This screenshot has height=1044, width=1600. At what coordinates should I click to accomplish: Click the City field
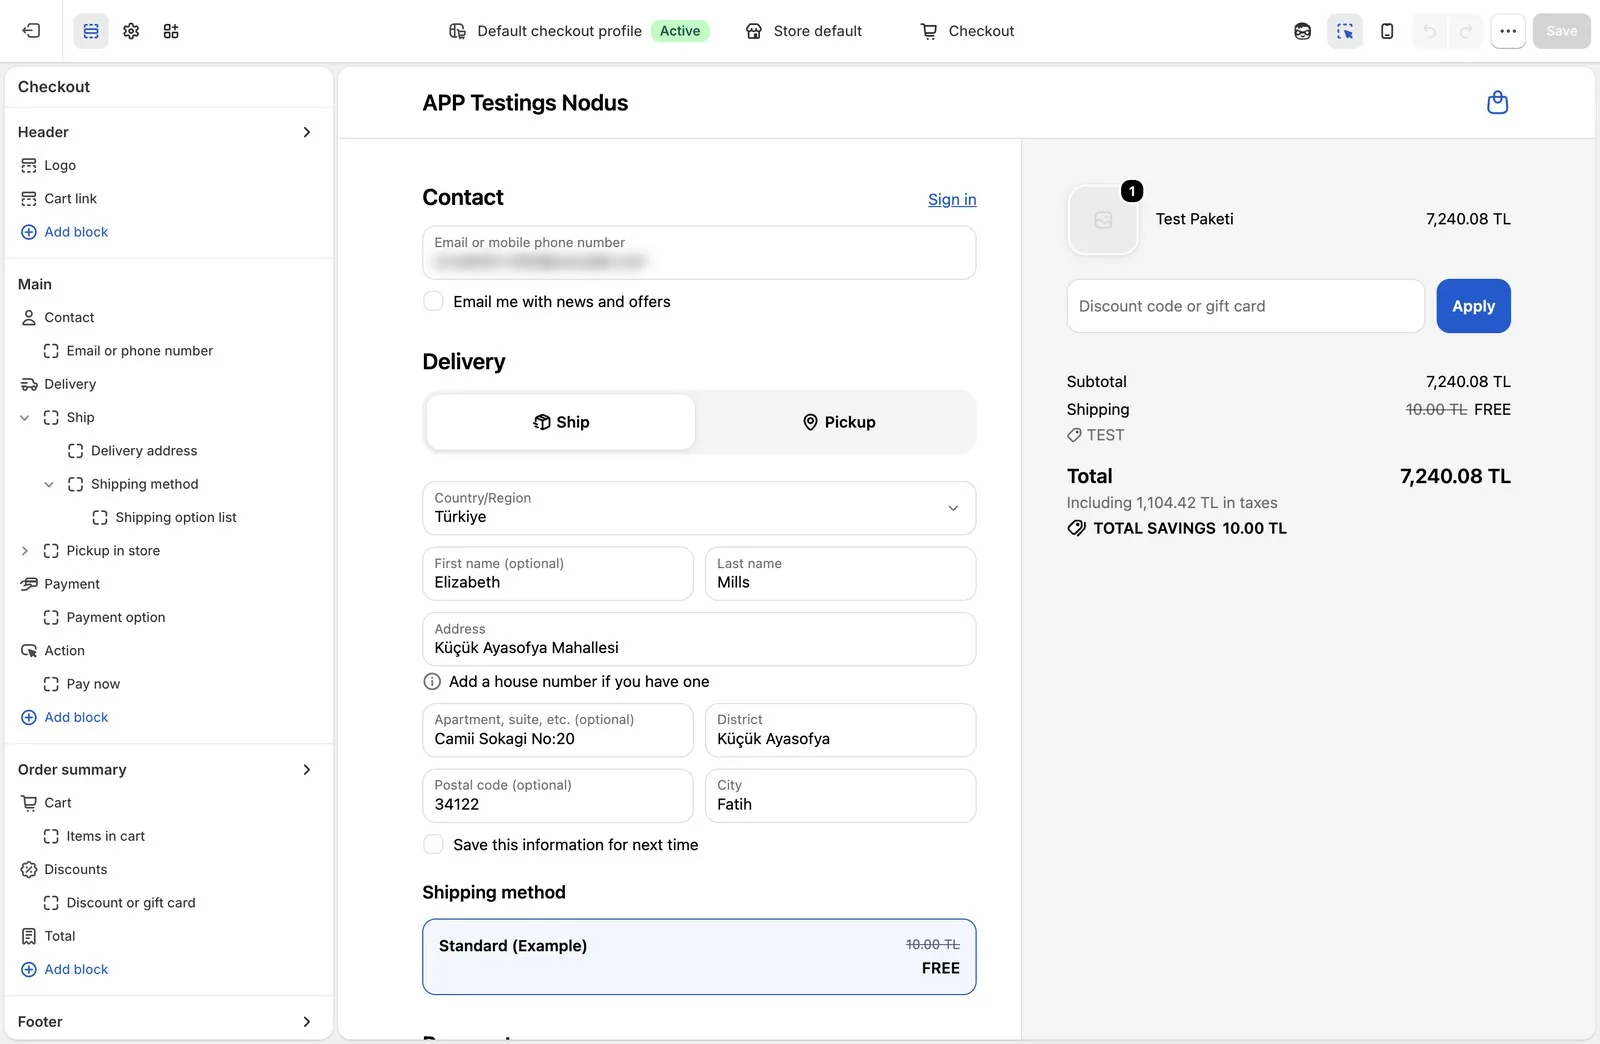[x=841, y=796]
